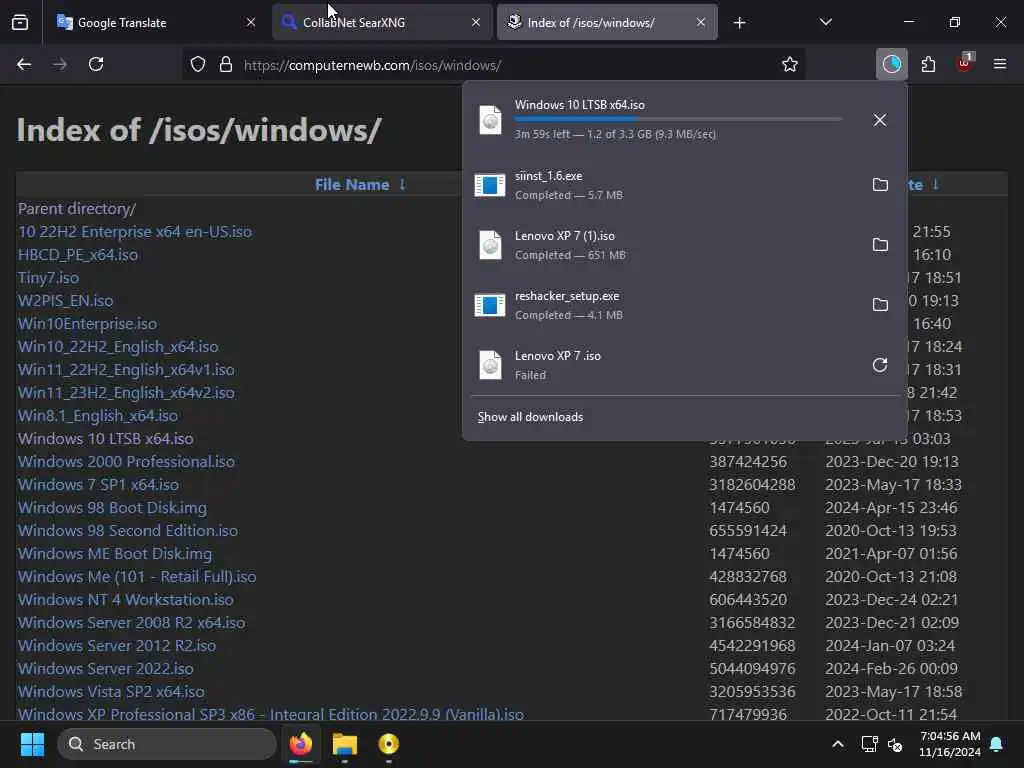Click Windows Vista SP2 x64.iso link

[111, 691]
